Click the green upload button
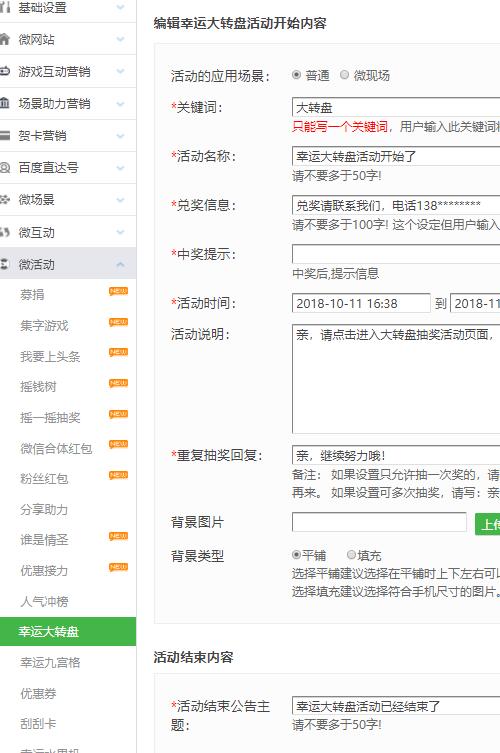This screenshot has height=753, width=500. pyautogui.click(x=488, y=524)
